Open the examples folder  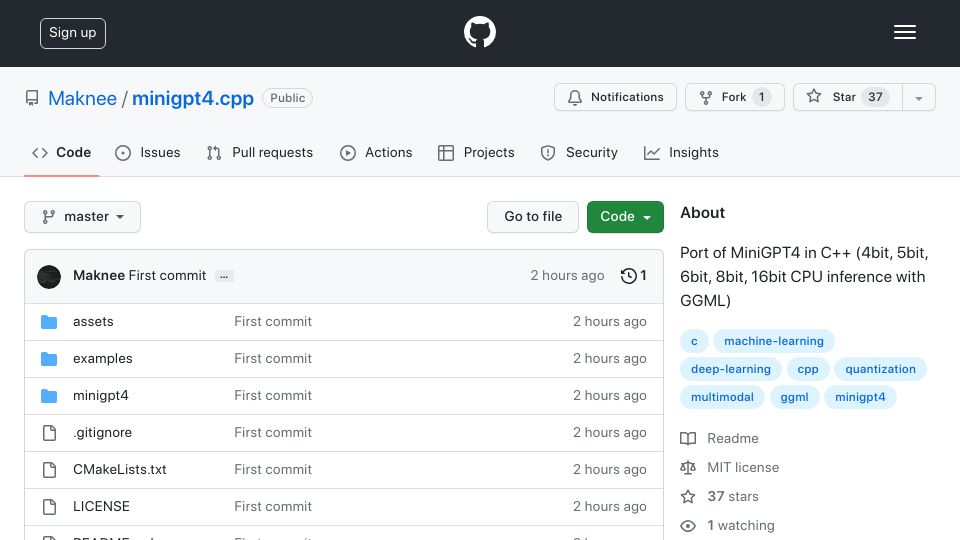103,359
